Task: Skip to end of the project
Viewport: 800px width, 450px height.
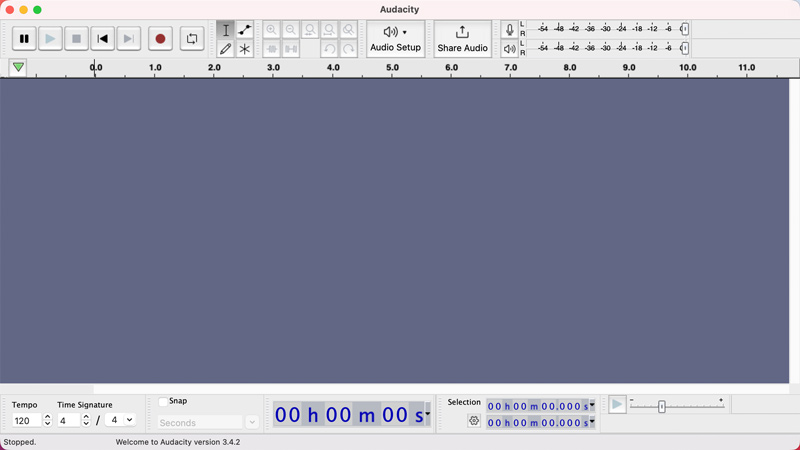Action: pos(129,39)
